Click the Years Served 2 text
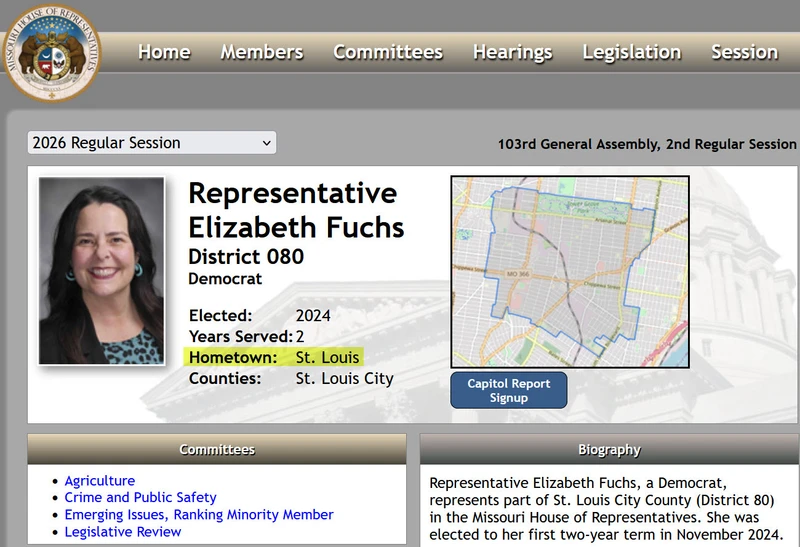The height and width of the screenshot is (547, 800). click(246, 336)
